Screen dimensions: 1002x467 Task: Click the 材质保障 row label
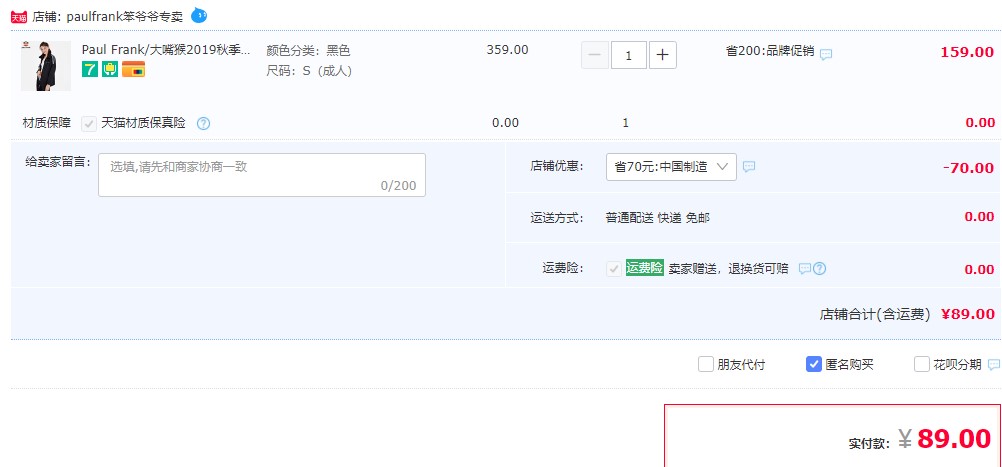47,123
